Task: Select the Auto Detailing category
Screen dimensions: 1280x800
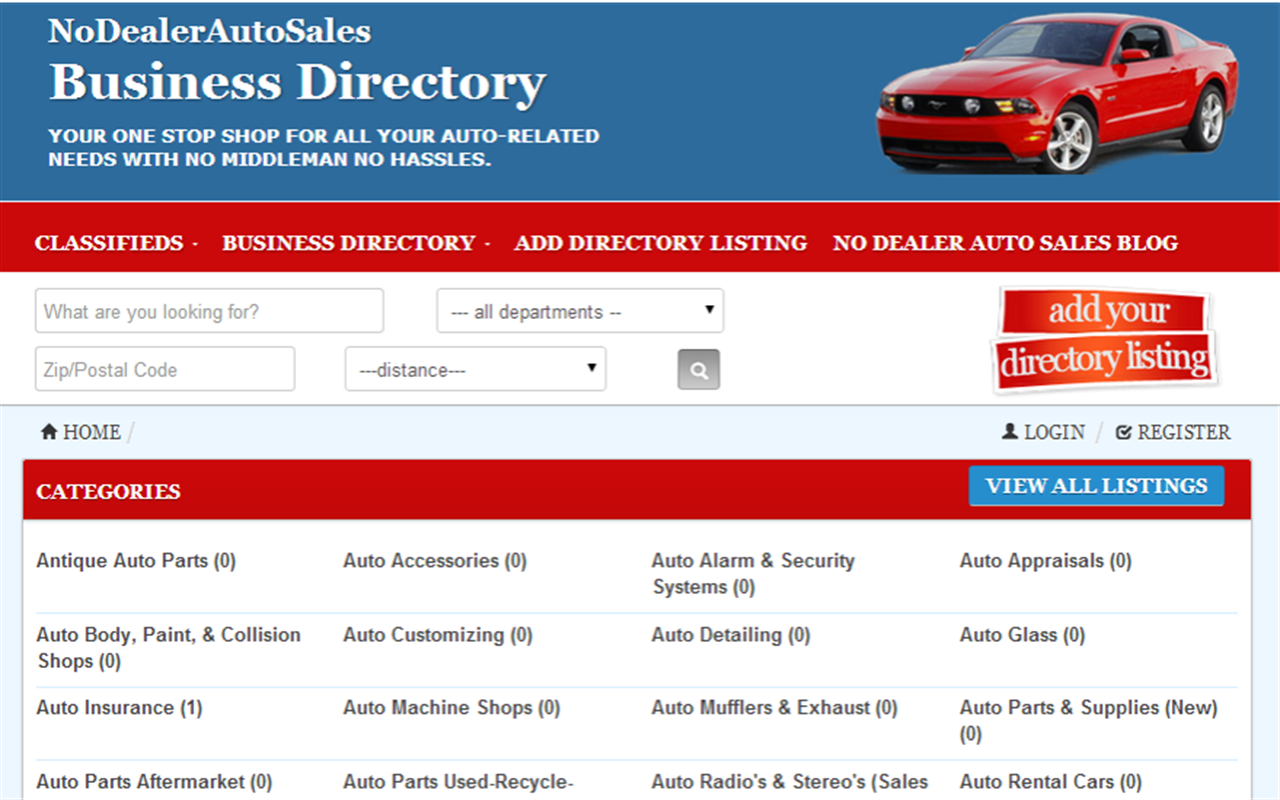Action: click(730, 634)
